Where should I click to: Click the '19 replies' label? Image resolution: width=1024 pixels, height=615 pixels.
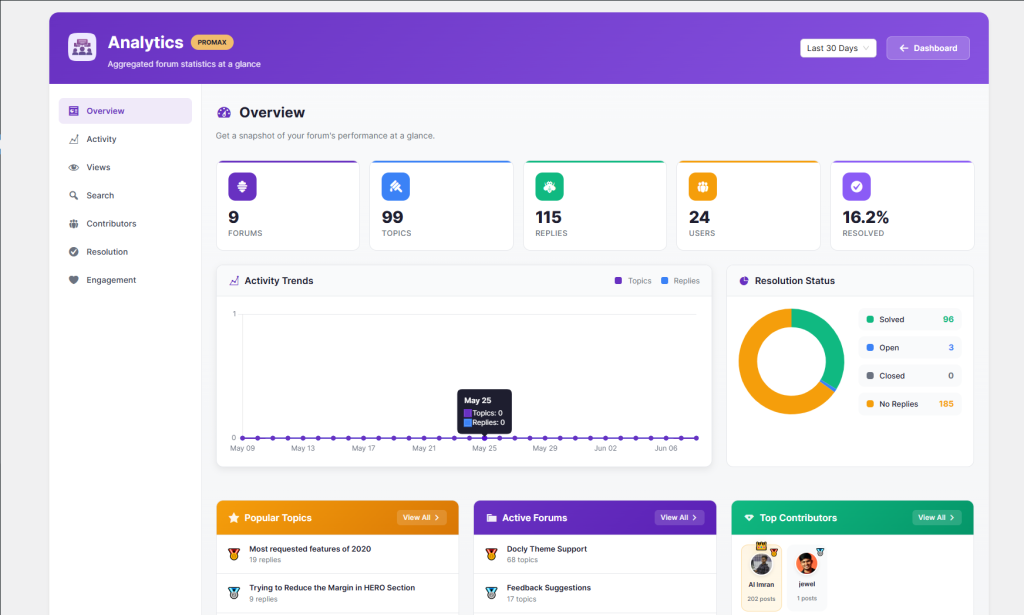(x=265, y=560)
